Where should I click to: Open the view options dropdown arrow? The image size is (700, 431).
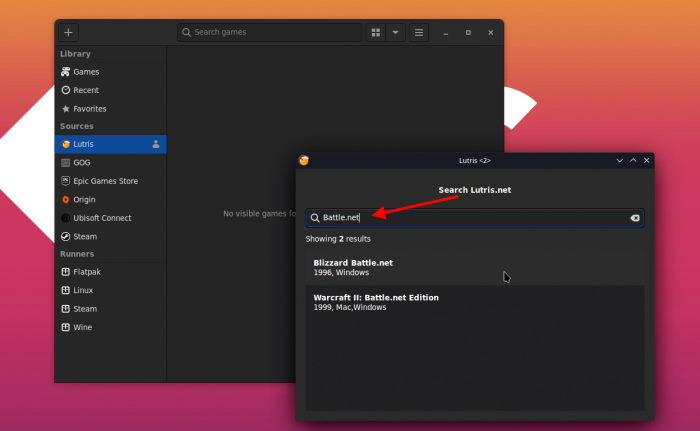[x=396, y=33]
